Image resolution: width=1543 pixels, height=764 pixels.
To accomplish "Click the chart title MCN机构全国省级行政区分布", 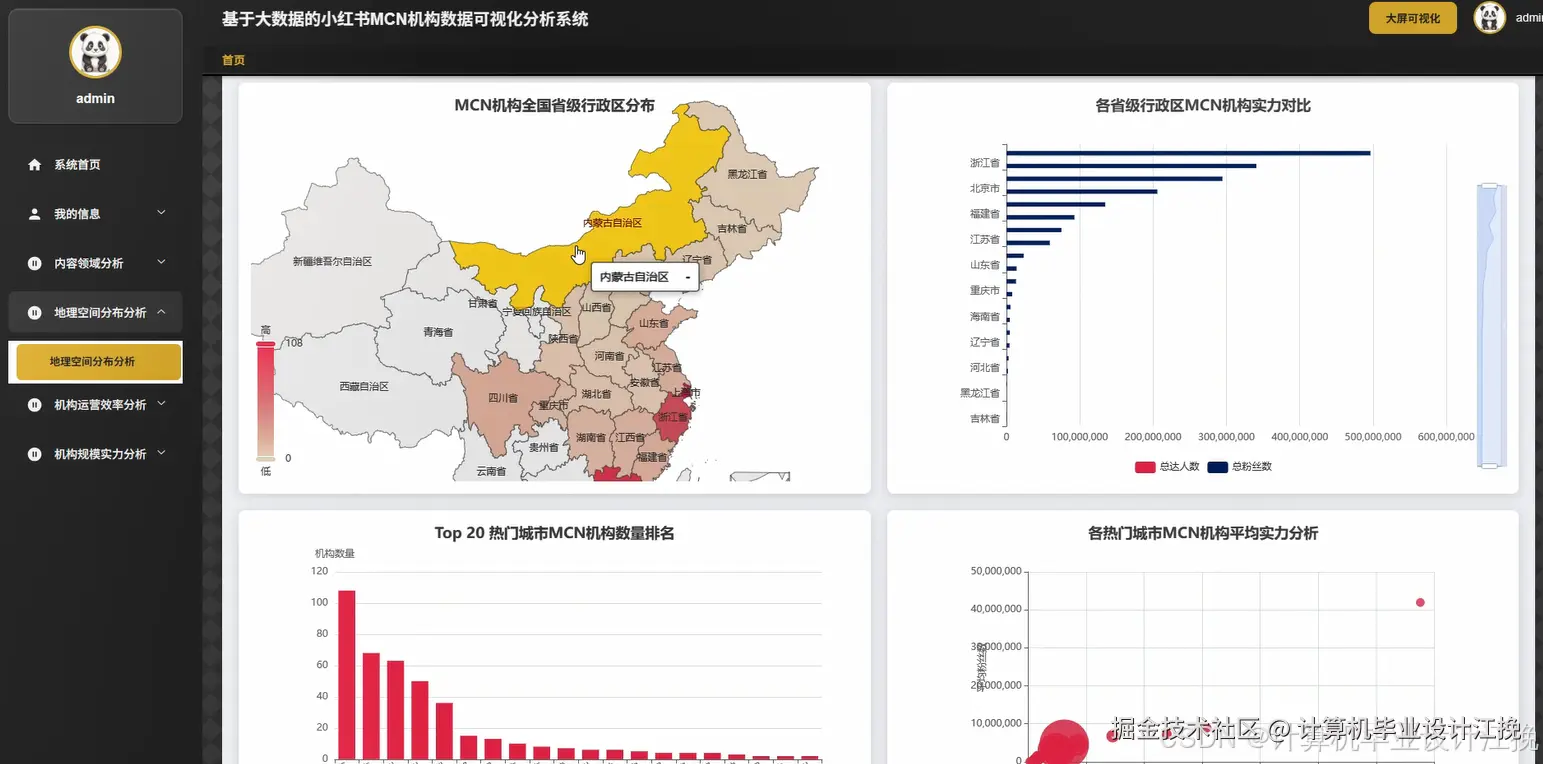I will [x=555, y=106].
